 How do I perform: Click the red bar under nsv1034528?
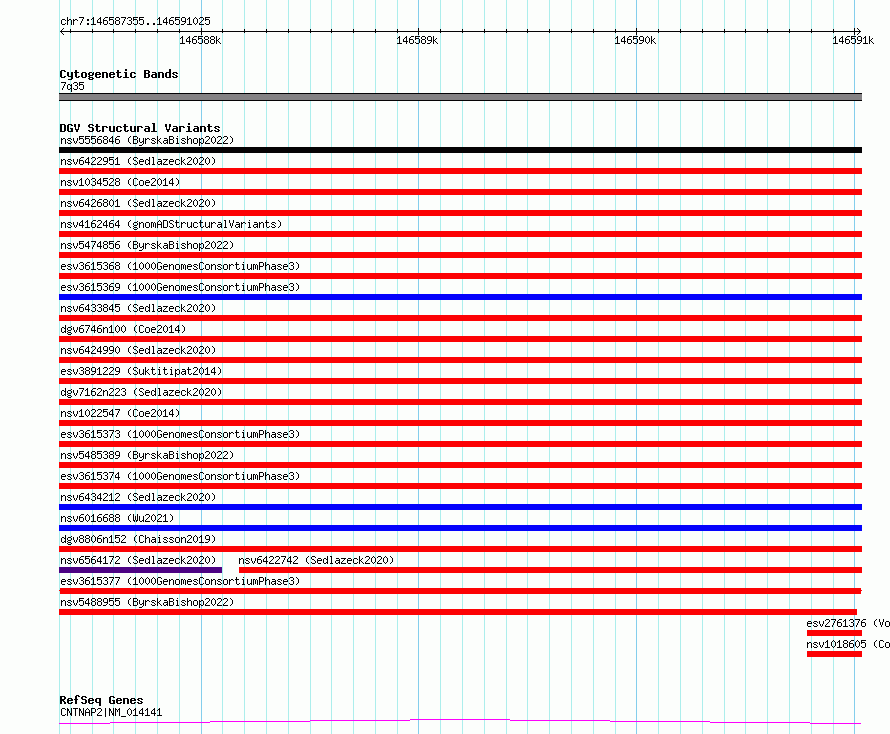coord(460,192)
